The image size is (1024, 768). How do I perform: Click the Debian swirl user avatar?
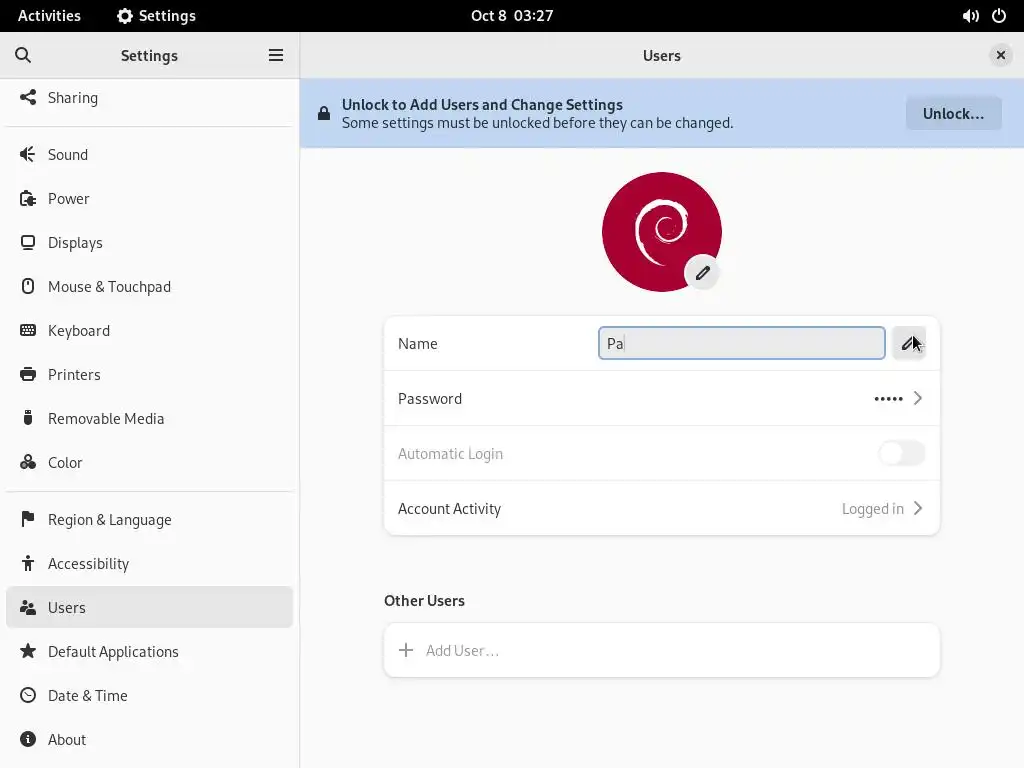[x=662, y=232]
